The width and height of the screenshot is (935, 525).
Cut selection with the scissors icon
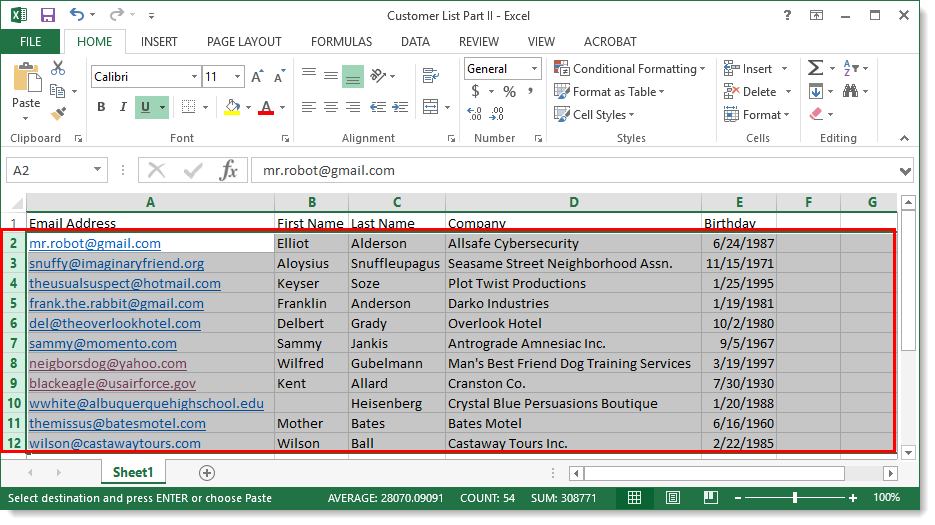pos(58,68)
